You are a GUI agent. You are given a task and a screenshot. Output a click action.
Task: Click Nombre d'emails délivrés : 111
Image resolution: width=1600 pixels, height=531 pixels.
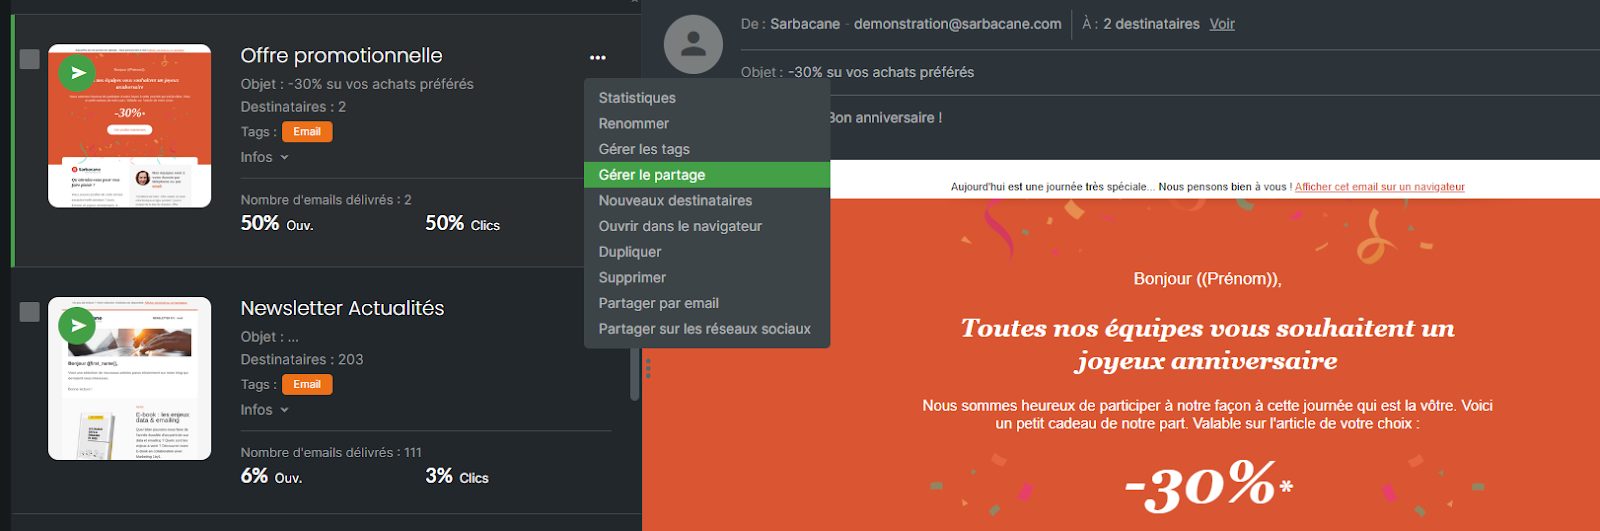coord(331,453)
